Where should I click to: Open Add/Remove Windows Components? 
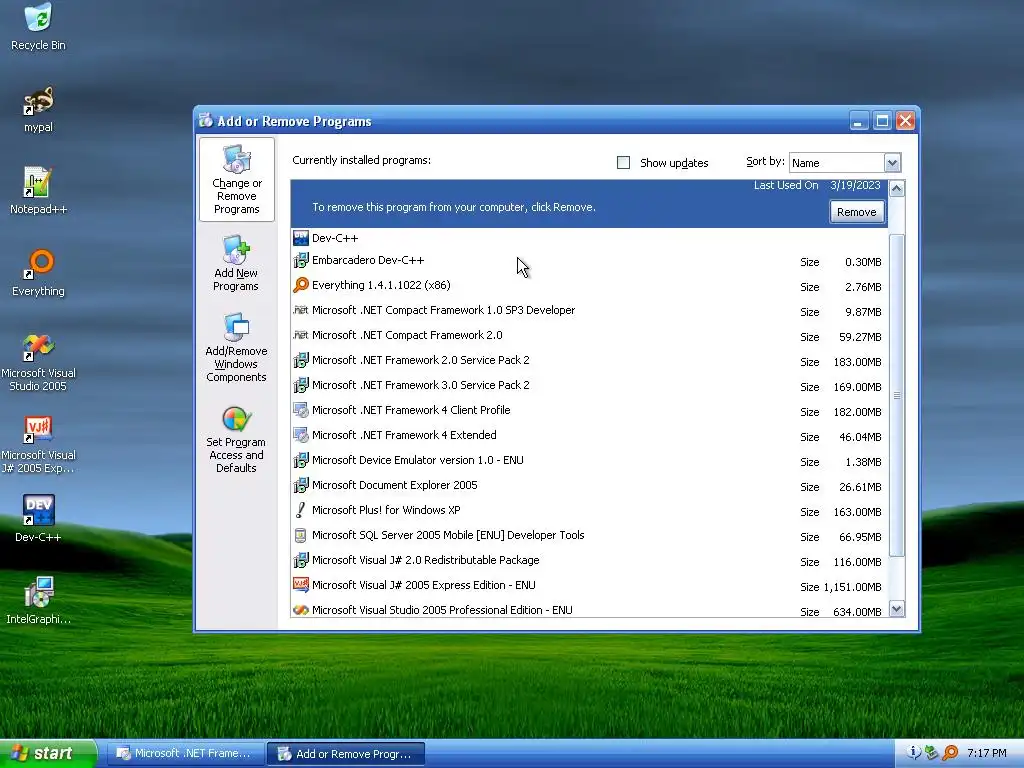click(236, 348)
